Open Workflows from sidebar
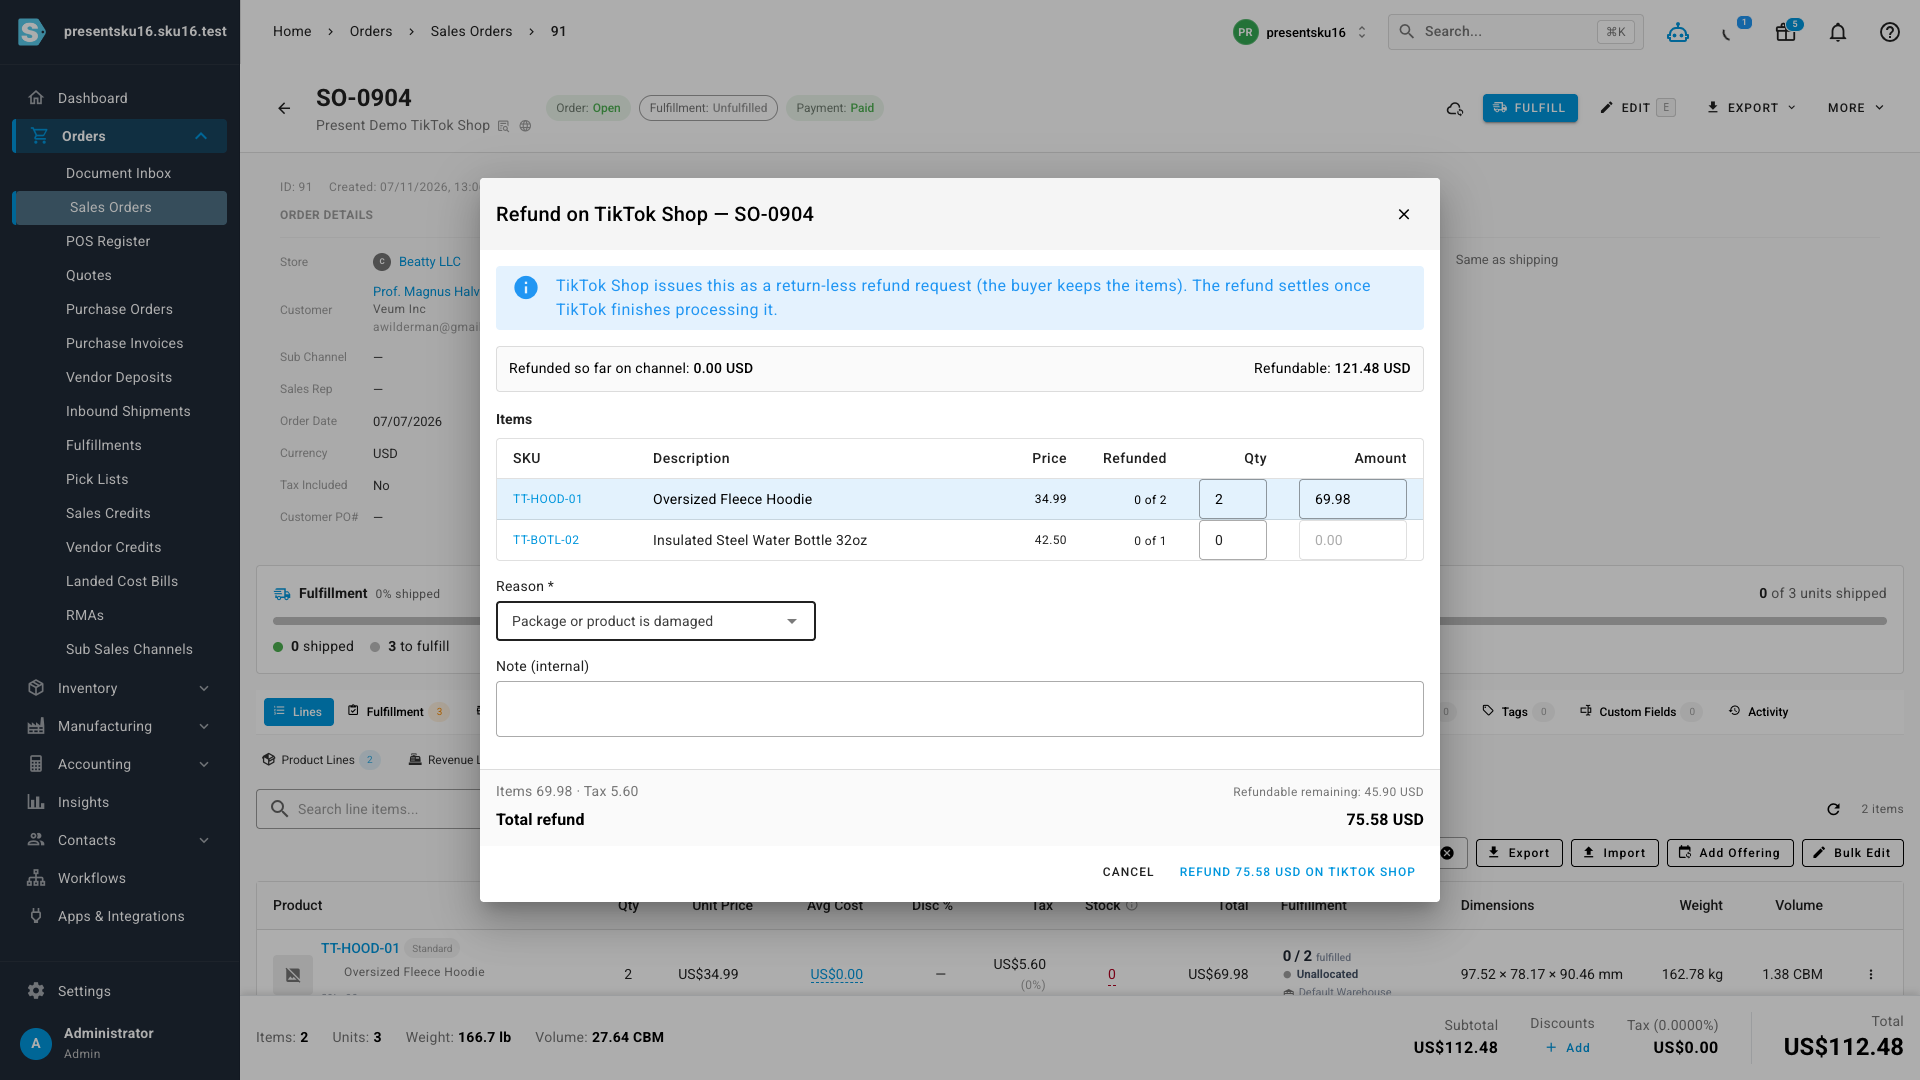This screenshot has width=1920, height=1080. coord(120,878)
